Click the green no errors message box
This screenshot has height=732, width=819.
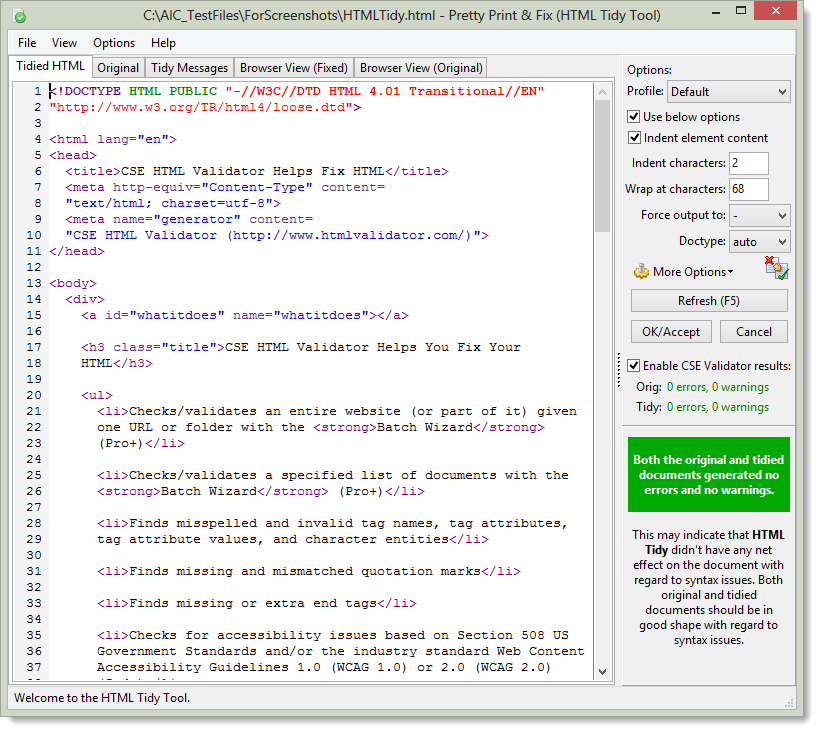(x=709, y=475)
